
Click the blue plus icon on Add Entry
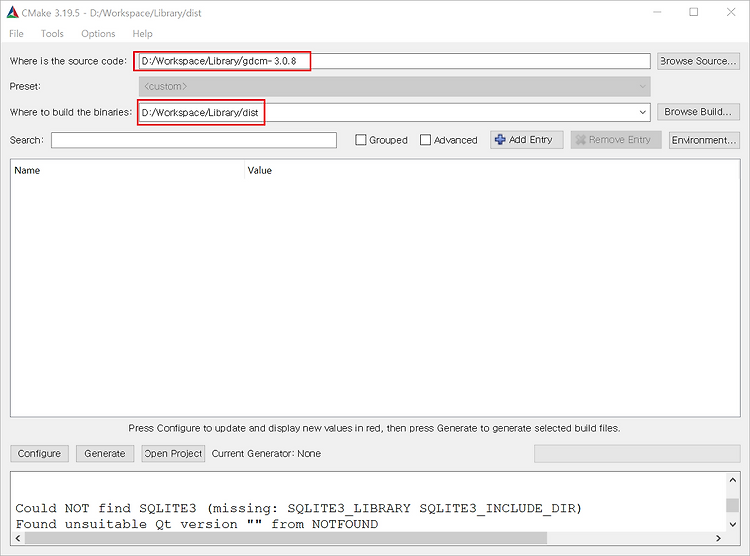click(x=500, y=139)
